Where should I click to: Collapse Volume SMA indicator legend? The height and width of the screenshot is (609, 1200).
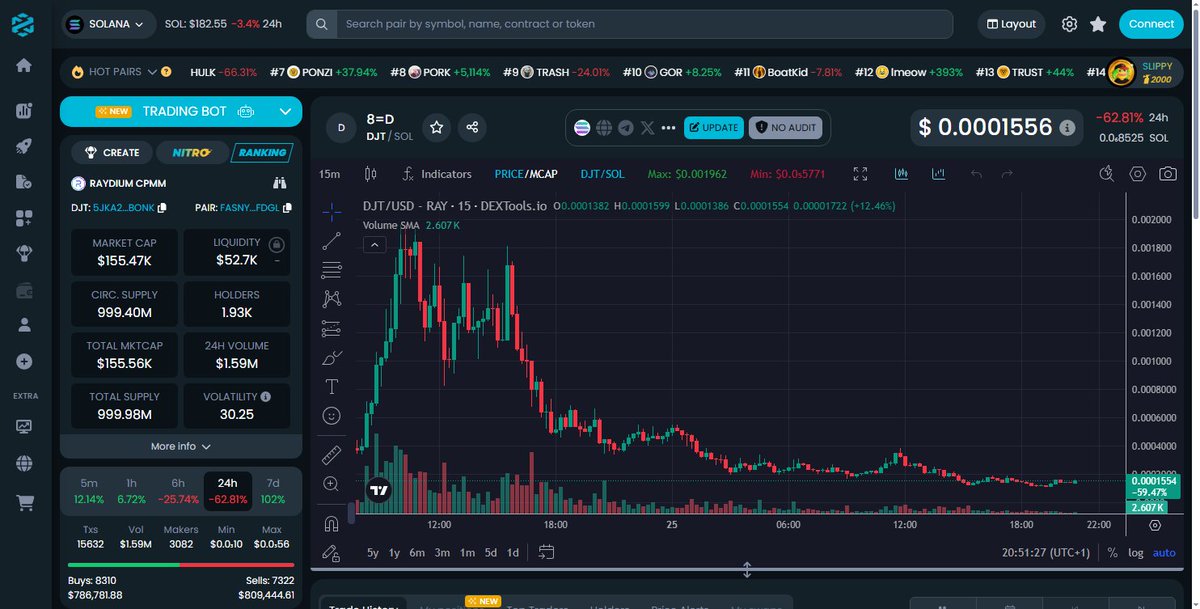pyautogui.click(x=375, y=244)
